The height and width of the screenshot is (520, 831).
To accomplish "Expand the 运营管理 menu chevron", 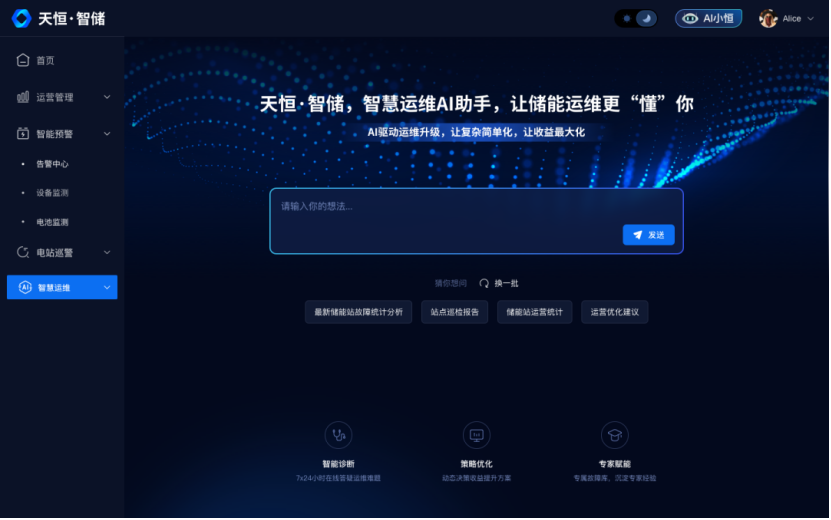I will (x=107, y=96).
